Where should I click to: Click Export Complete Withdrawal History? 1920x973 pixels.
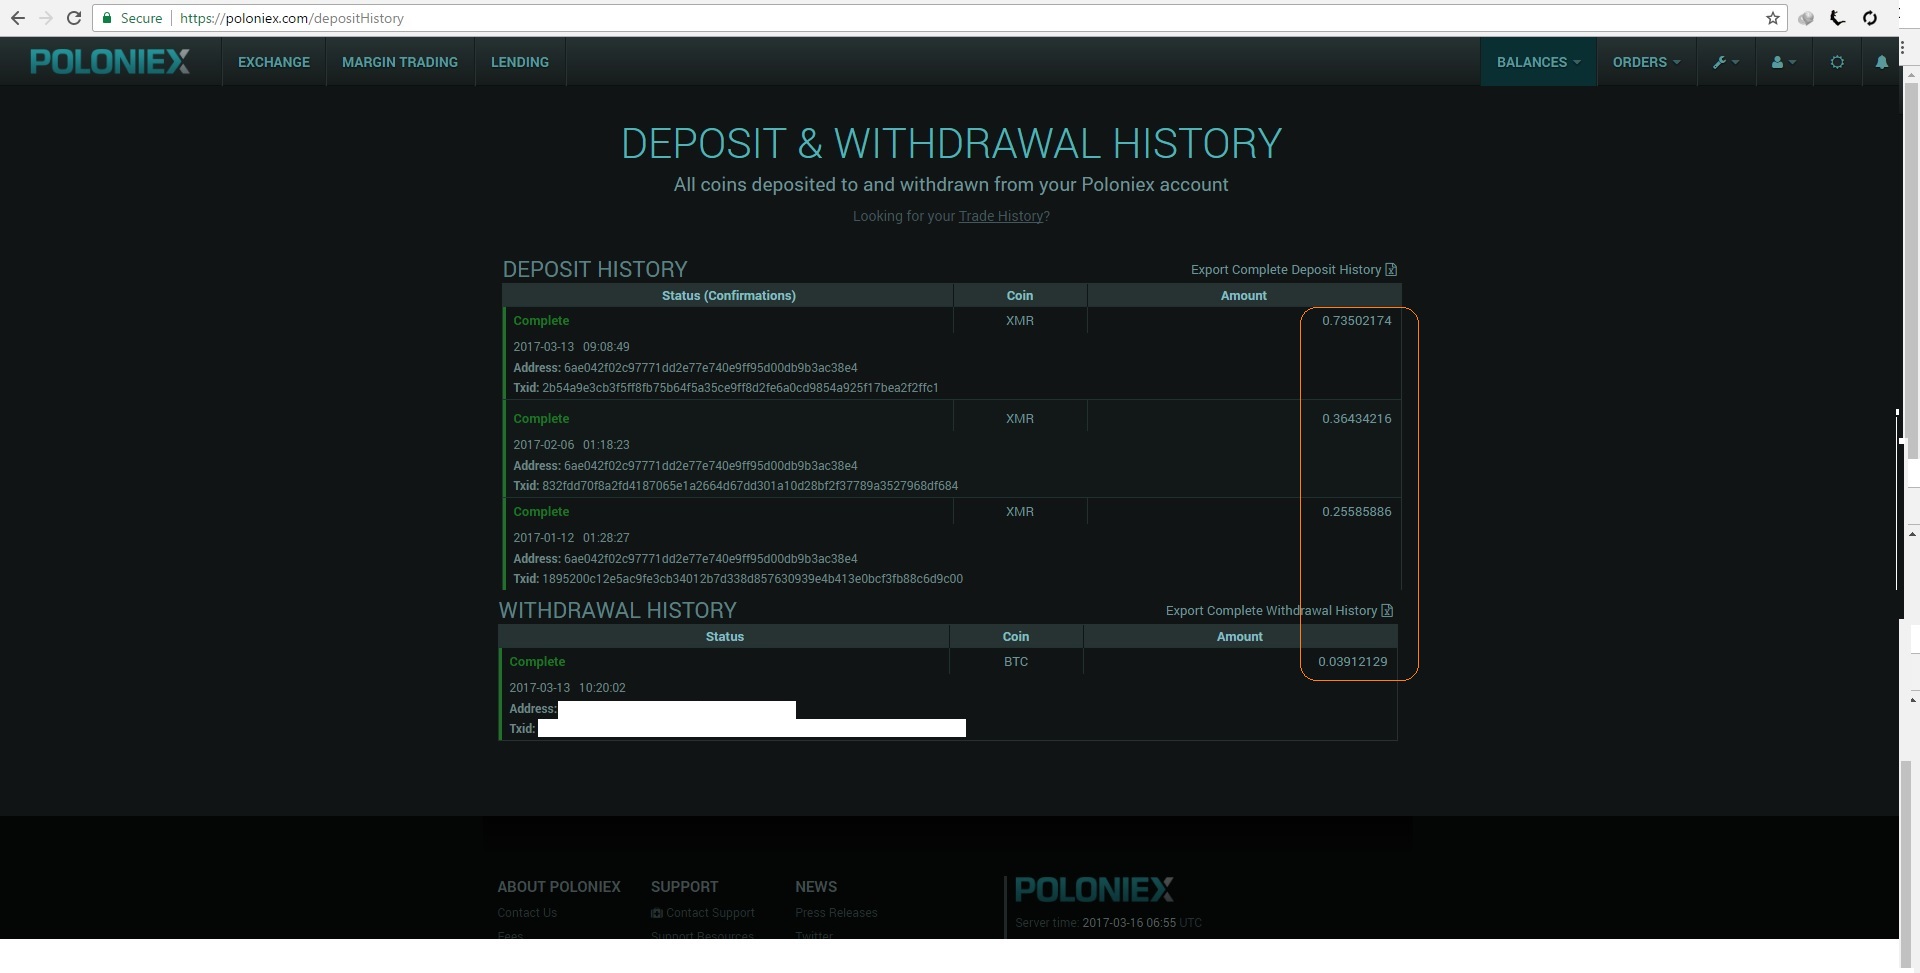(1271, 611)
